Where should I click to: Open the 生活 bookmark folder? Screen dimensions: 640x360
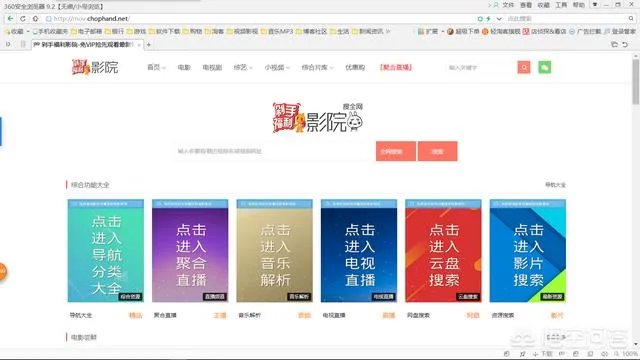[339, 31]
